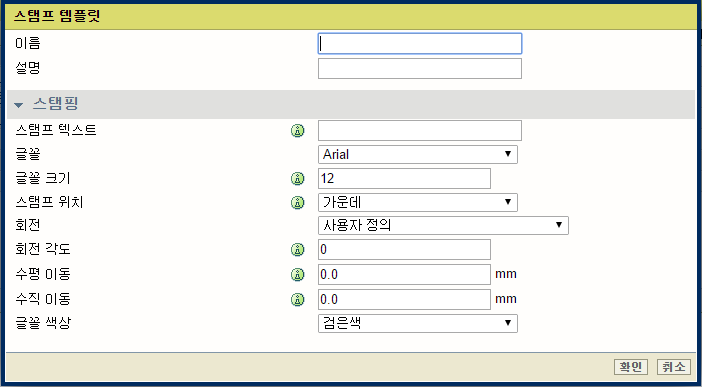Click info icon beside 수평 이동

298,275
